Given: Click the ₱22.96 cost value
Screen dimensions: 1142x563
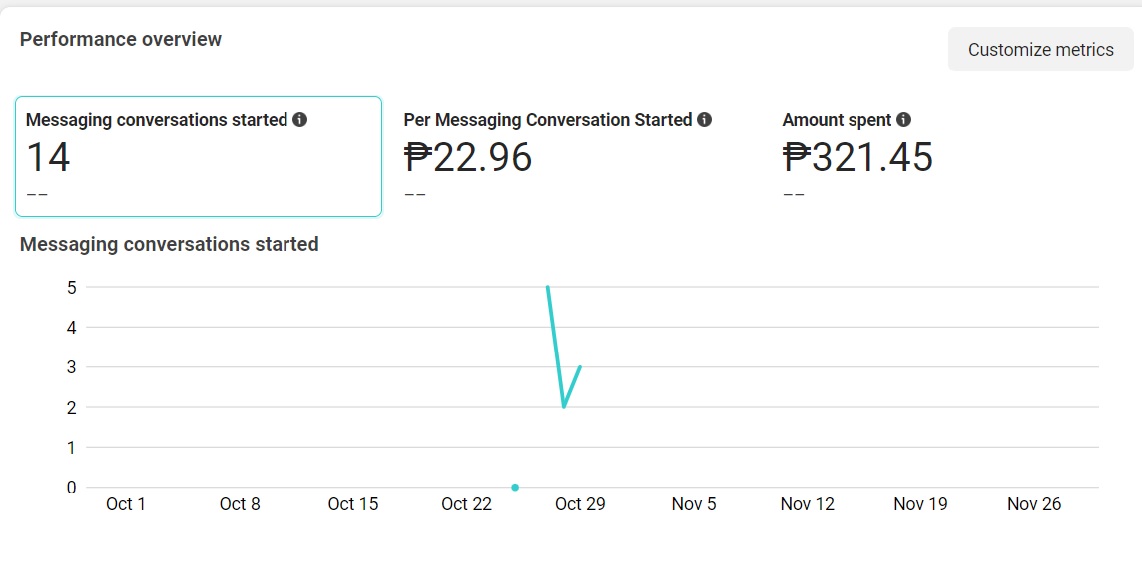Looking at the screenshot, I should click(x=468, y=157).
